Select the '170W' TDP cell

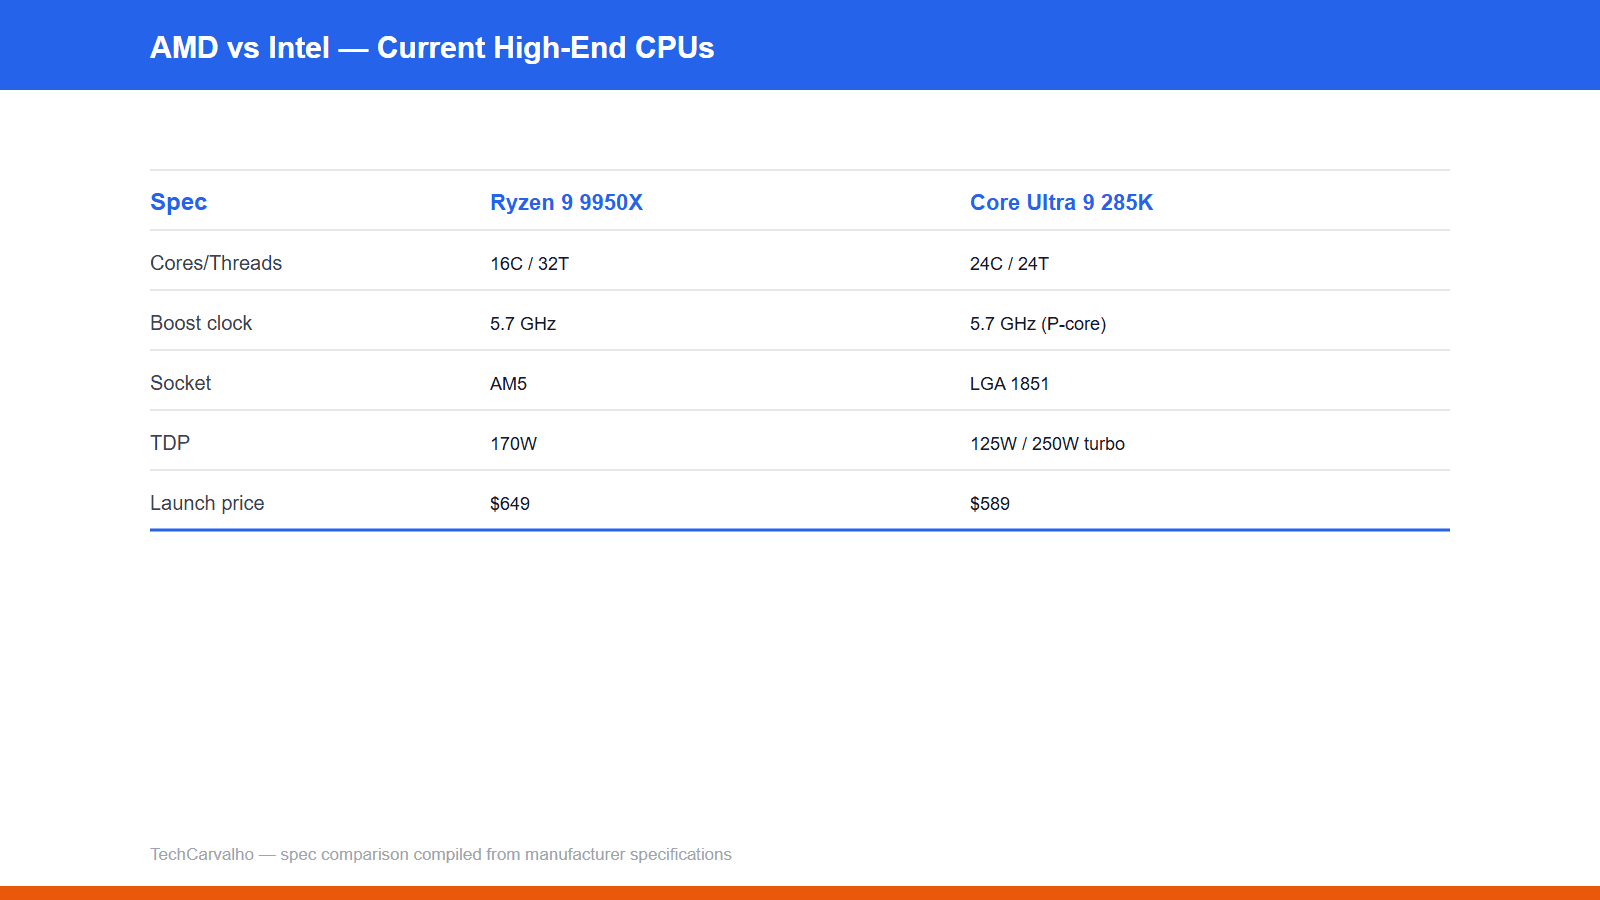click(513, 444)
